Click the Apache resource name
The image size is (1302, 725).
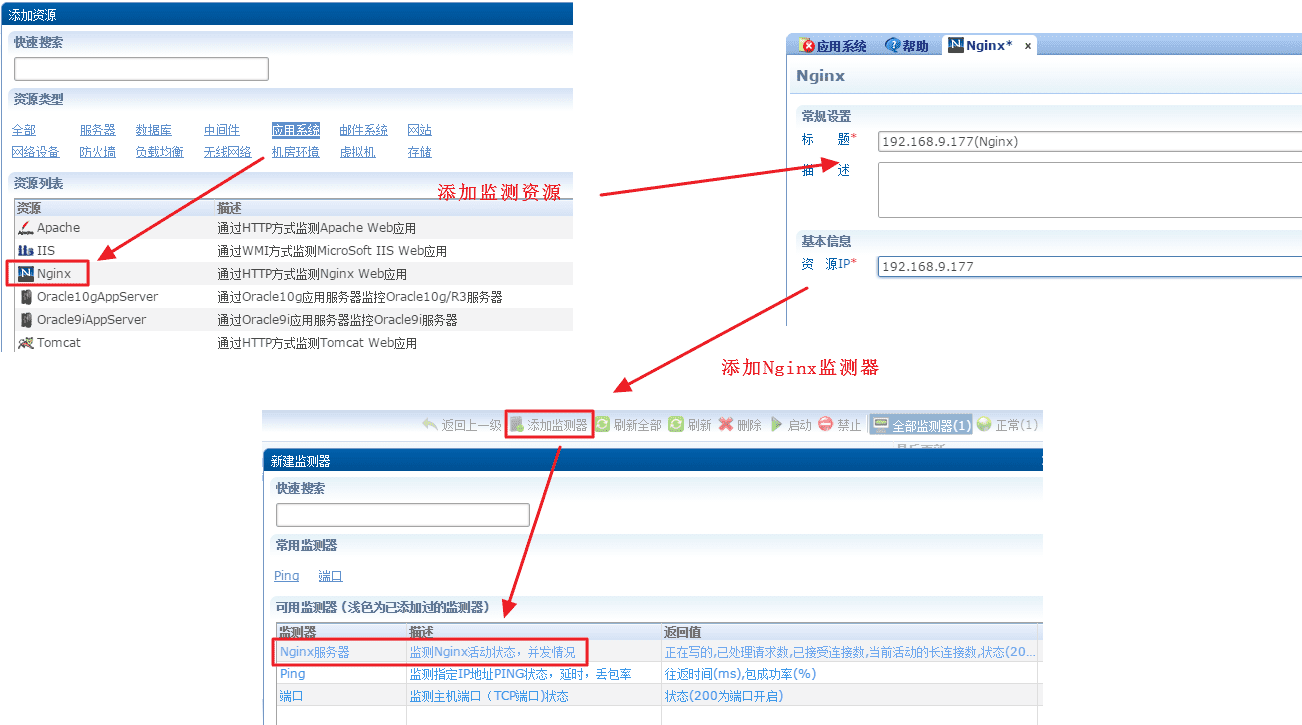[x=59, y=228]
